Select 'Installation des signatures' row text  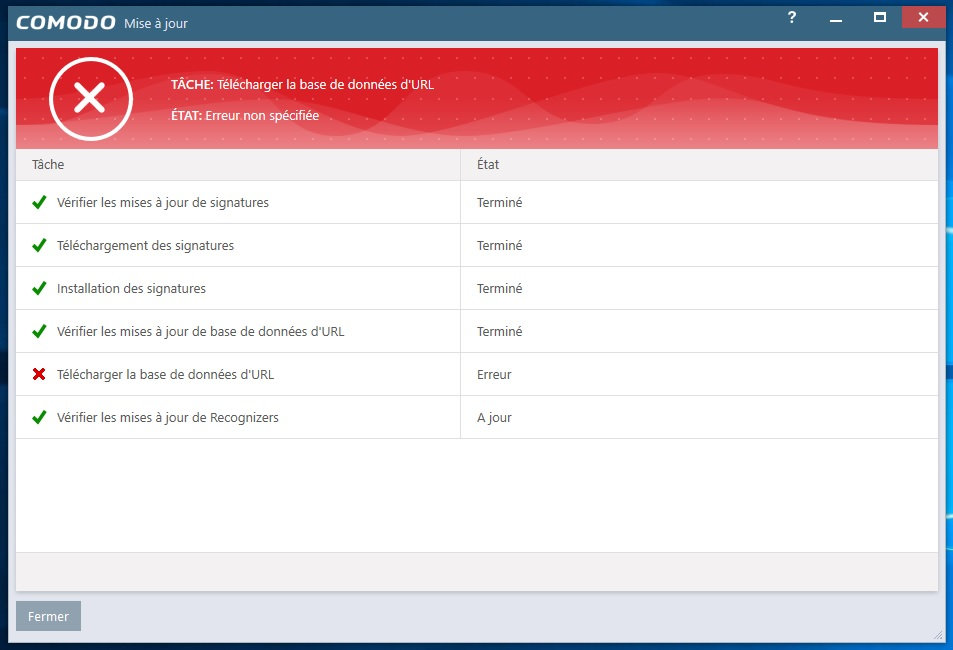(x=131, y=288)
